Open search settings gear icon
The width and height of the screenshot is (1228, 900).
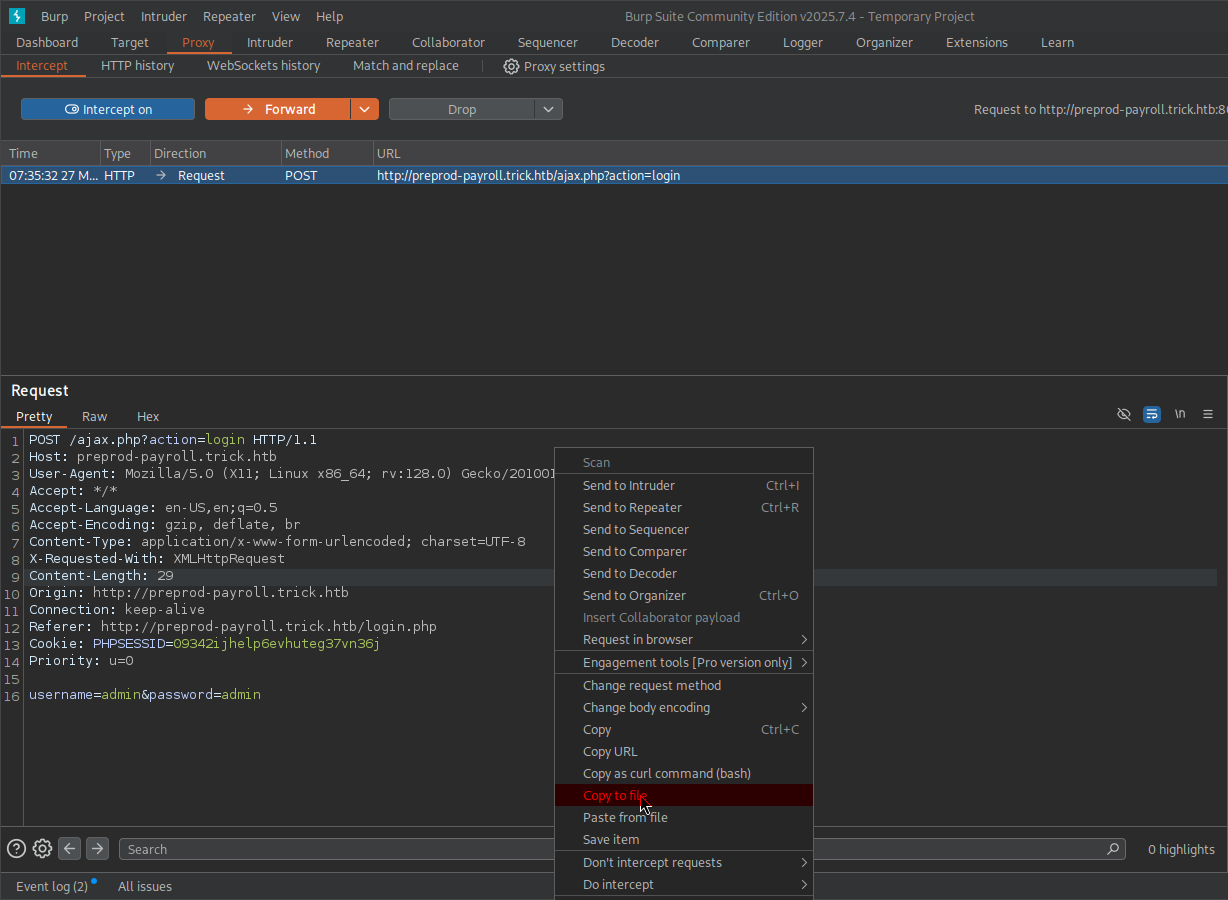pyautogui.click(x=42, y=849)
